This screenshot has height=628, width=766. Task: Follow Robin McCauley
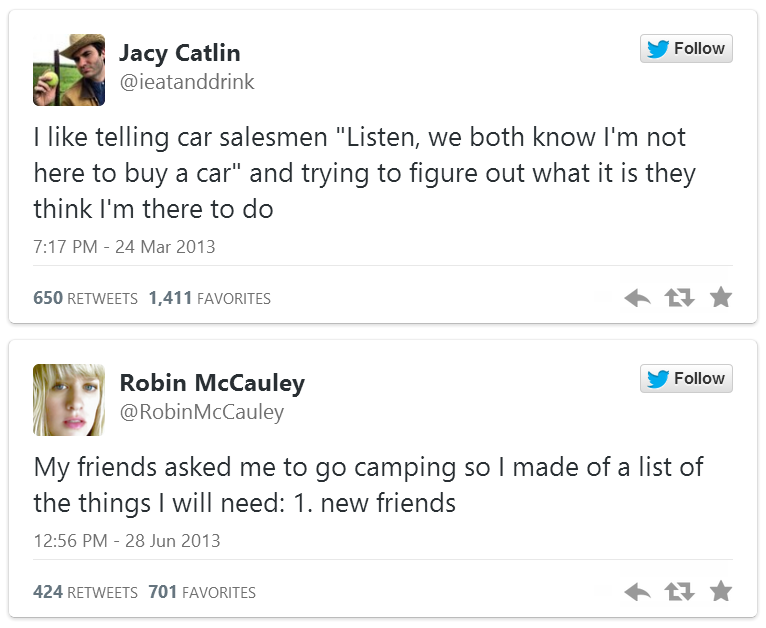[x=686, y=379]
